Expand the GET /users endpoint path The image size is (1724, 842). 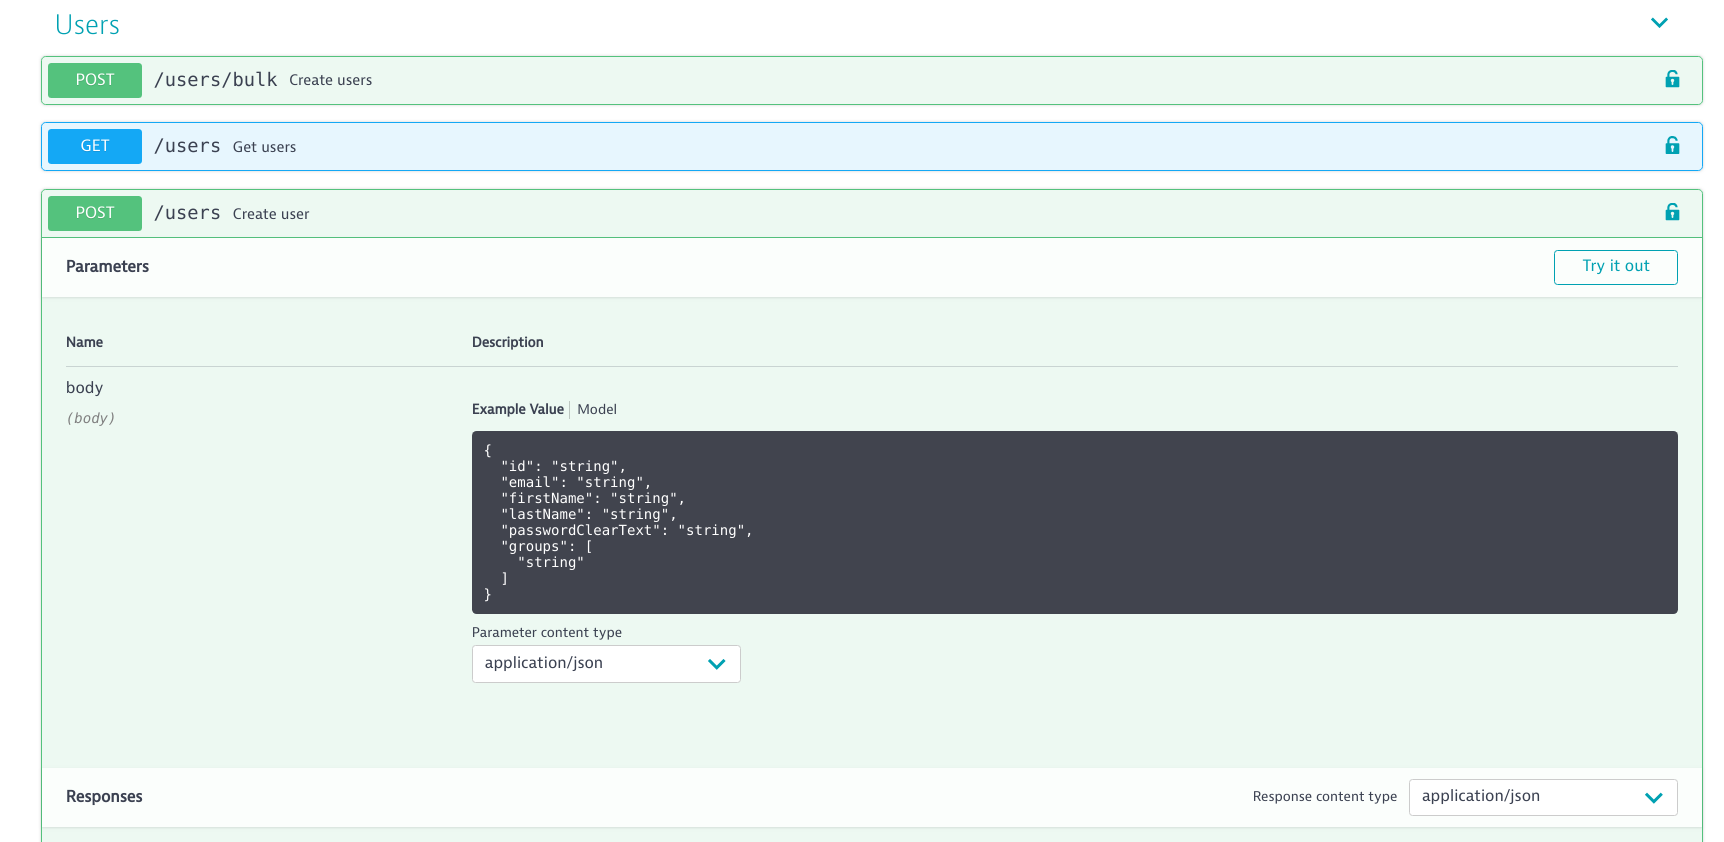click(x=187, y=146)
